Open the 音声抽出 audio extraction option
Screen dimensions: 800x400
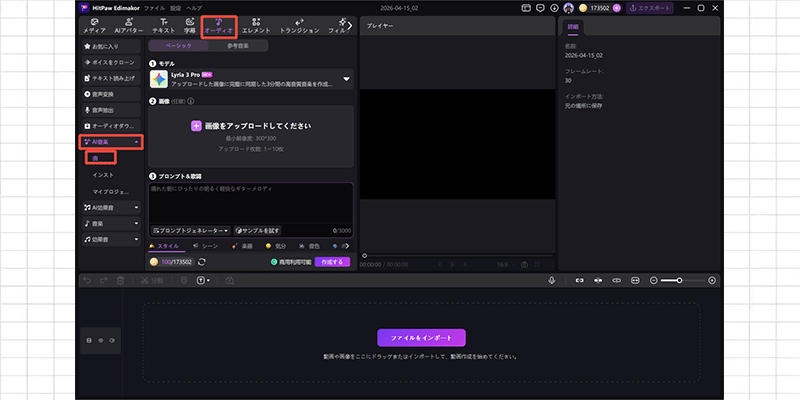pyautogui.click(x=111, y=110)
